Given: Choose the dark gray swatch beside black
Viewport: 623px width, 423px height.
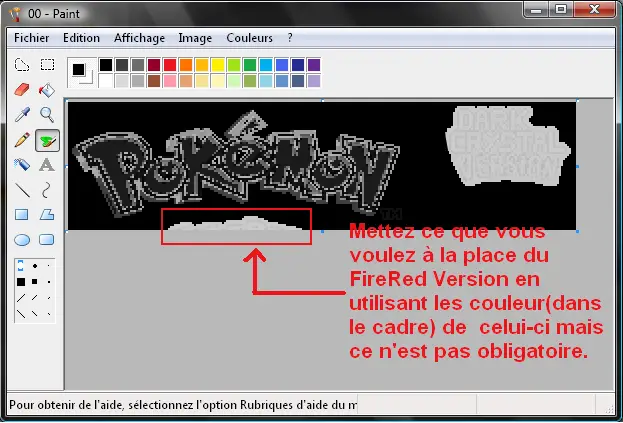Looking at the screenshot, I should tap(122, 65).
